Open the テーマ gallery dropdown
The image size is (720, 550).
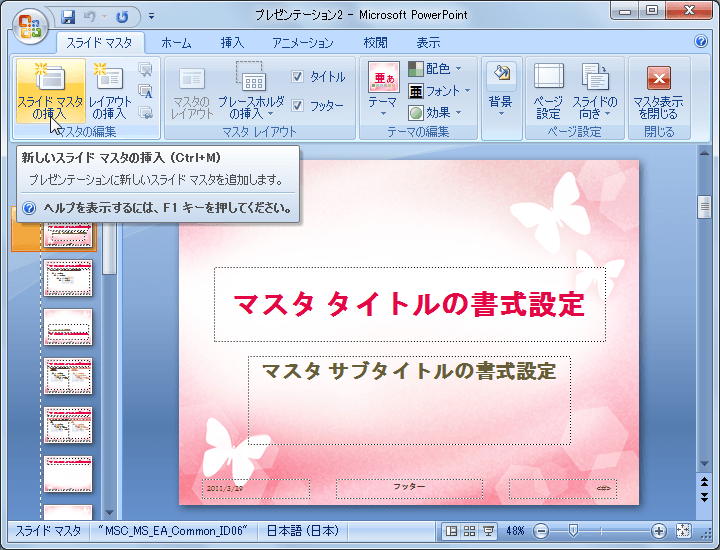tap(383, 90)
